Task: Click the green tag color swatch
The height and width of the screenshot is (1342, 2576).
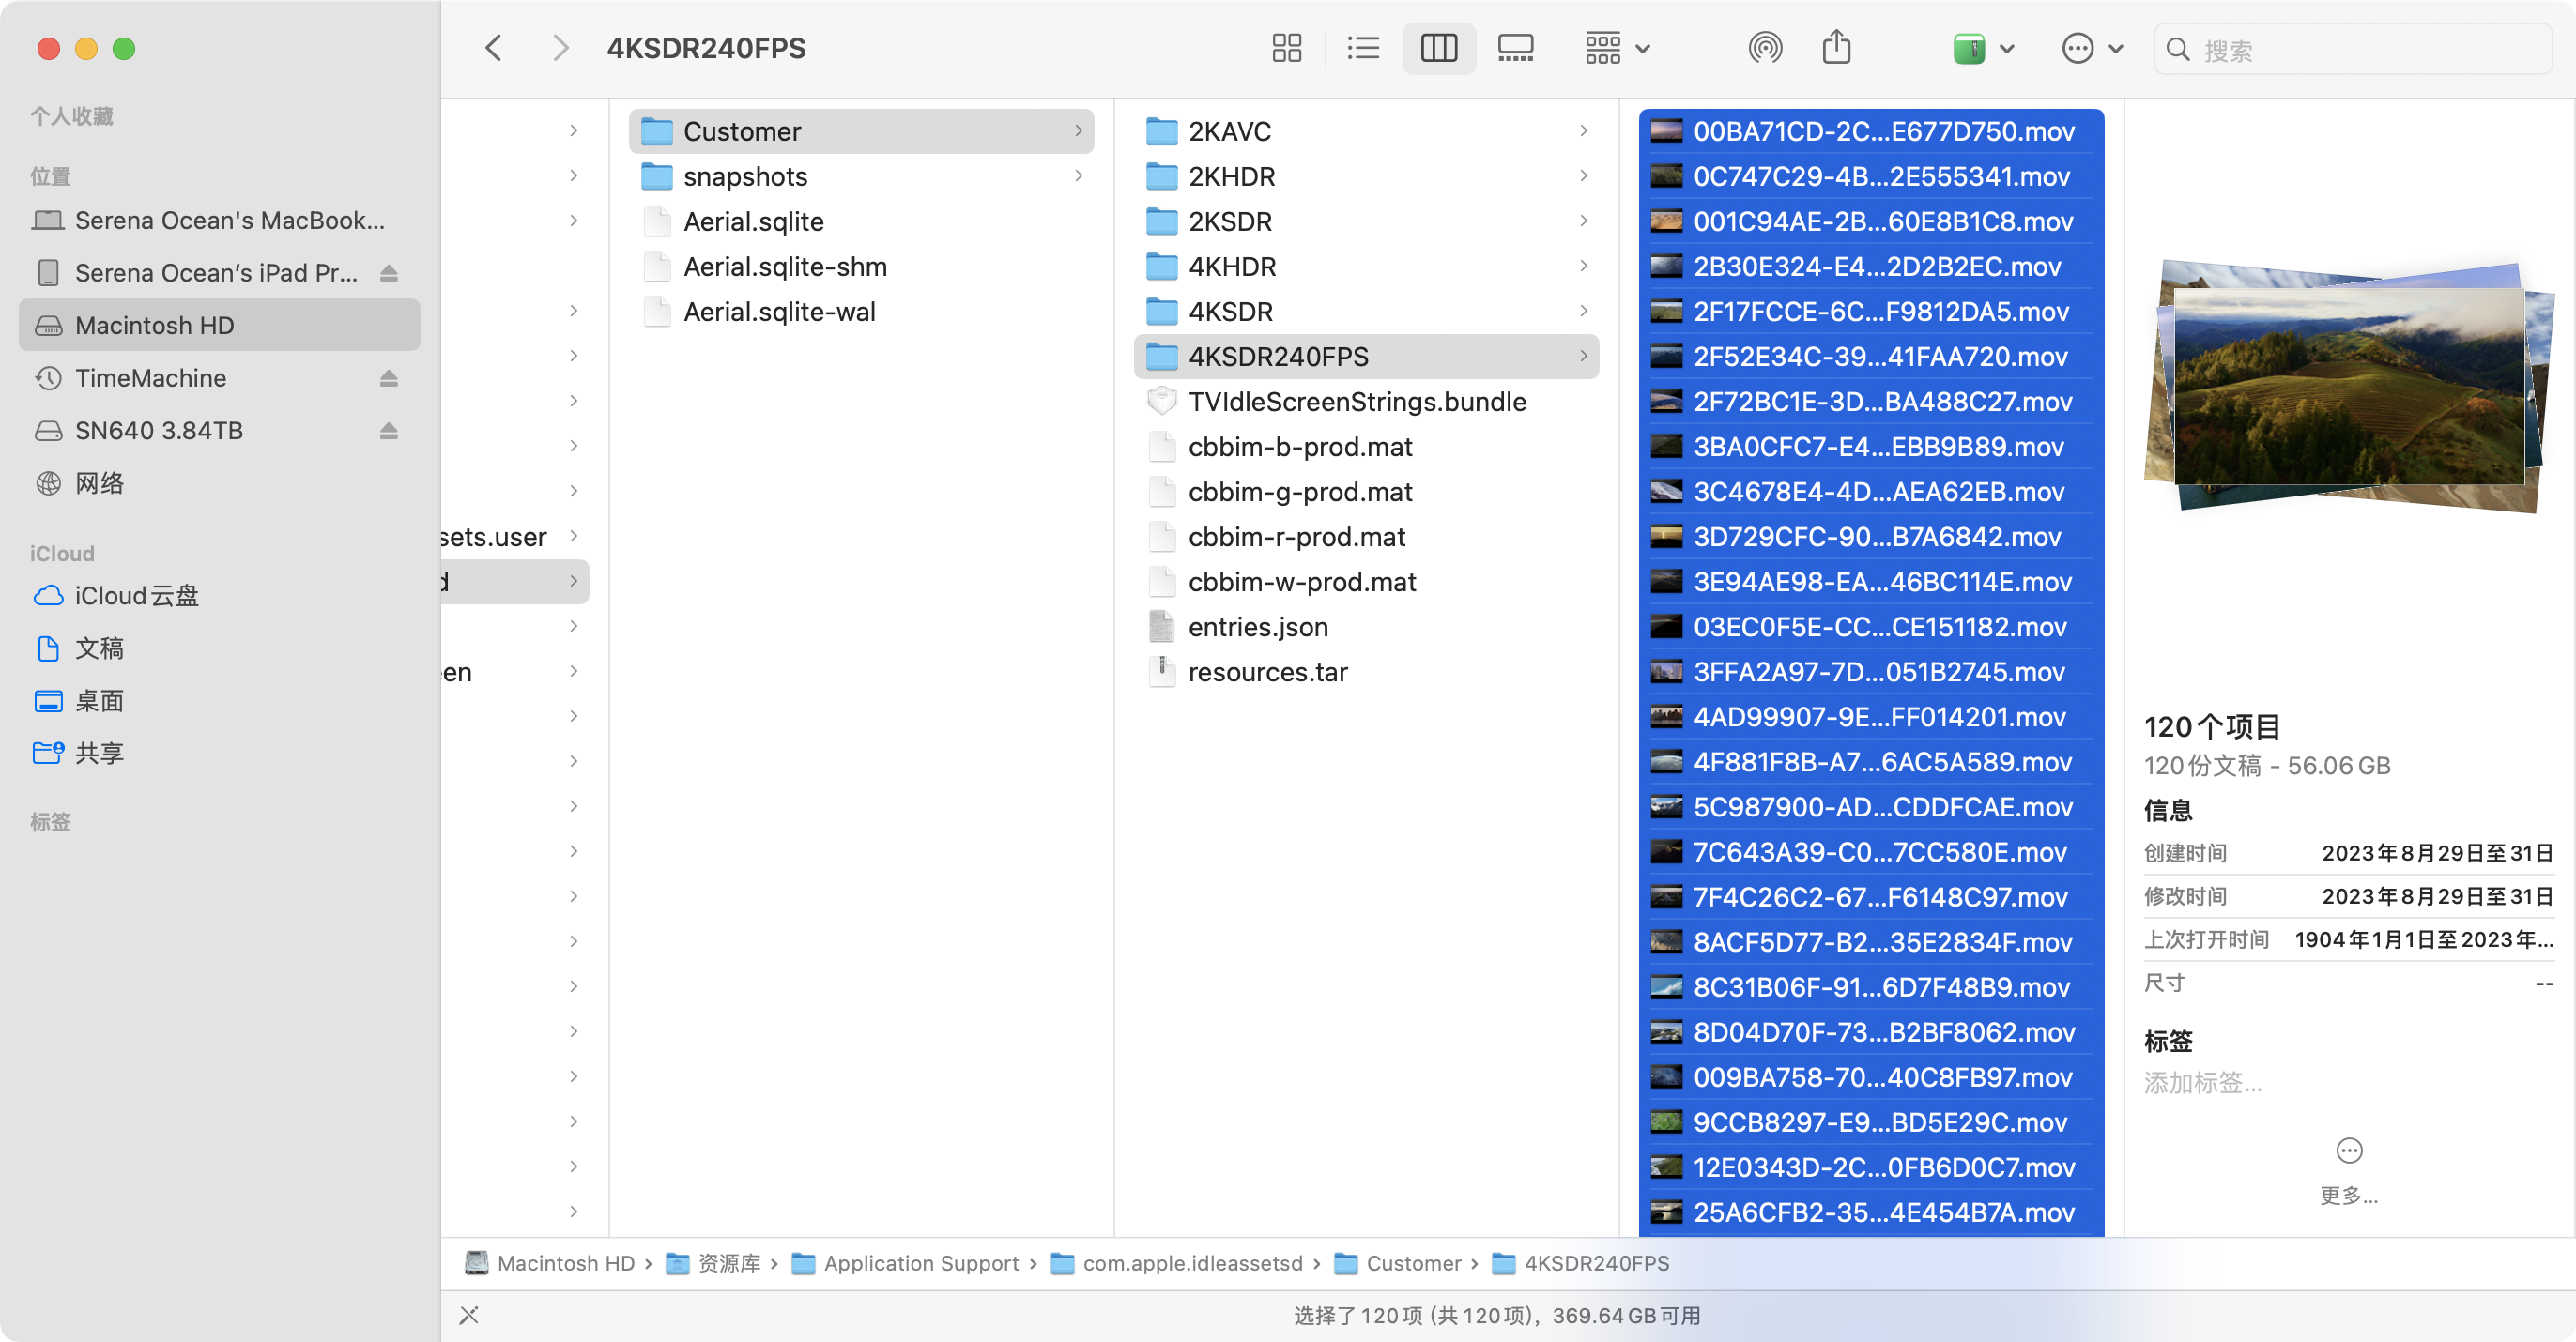Action: coord(1968,47)
